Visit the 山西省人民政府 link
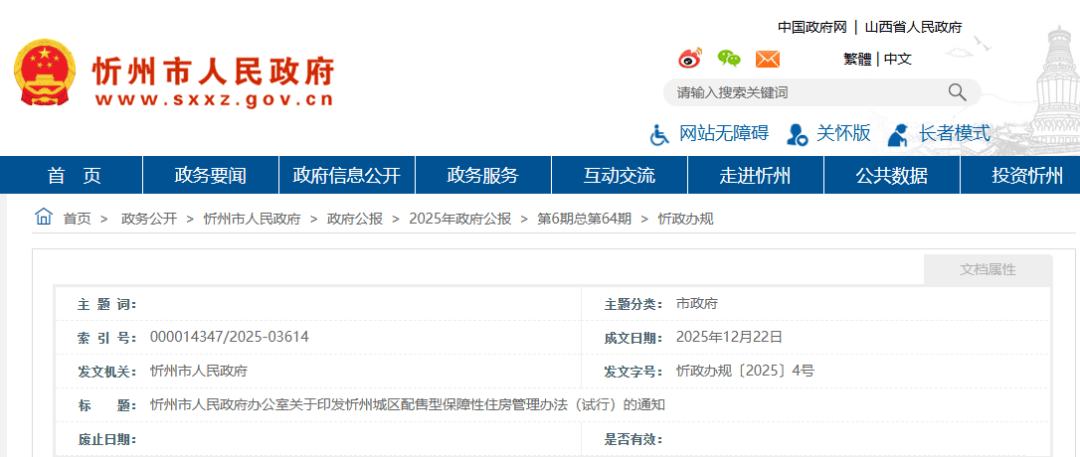This screenshot has height=457, width=1080. click(913, 27)
